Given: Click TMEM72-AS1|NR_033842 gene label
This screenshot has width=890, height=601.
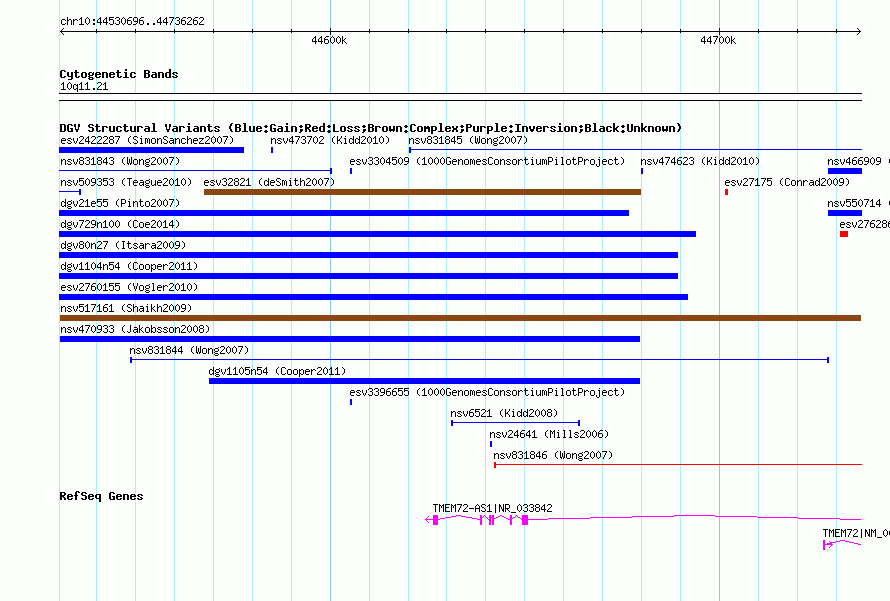Looking at the screenshot, I should [492, 508].
